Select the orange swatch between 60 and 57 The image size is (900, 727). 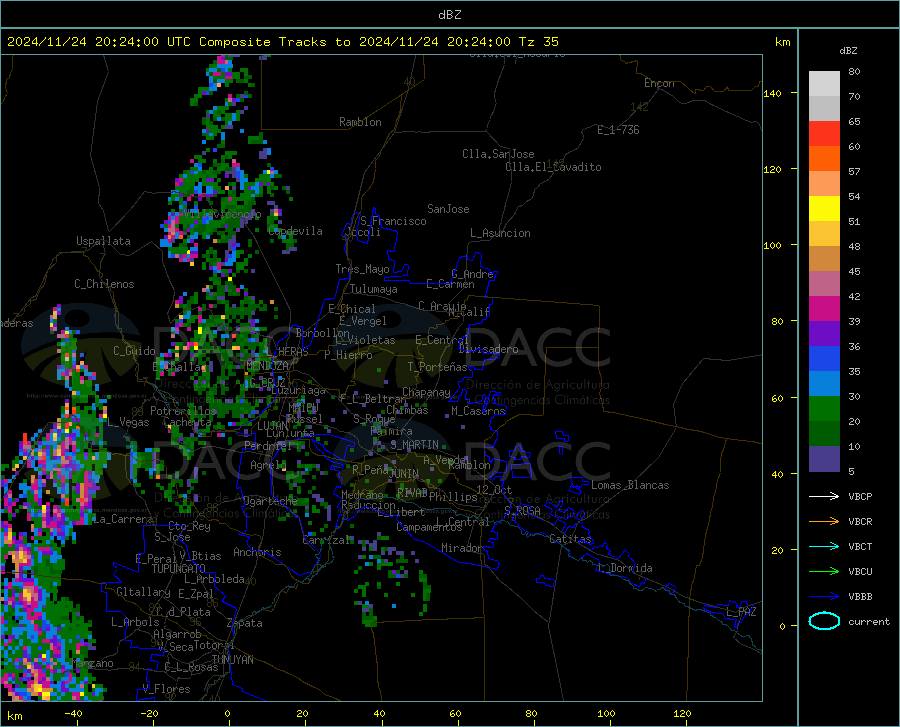point(824,159)
